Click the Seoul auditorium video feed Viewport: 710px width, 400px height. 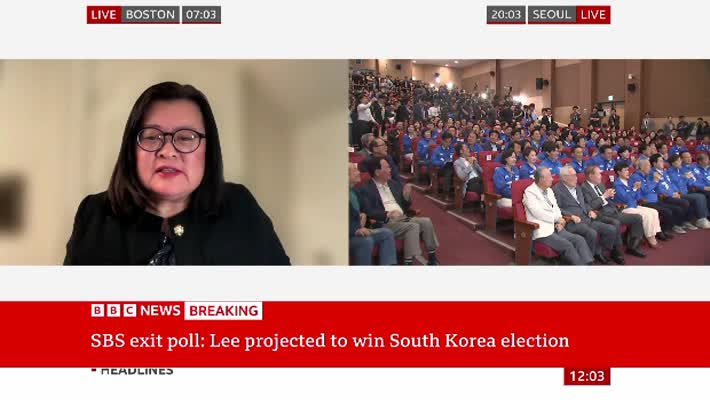click(529, 162)
